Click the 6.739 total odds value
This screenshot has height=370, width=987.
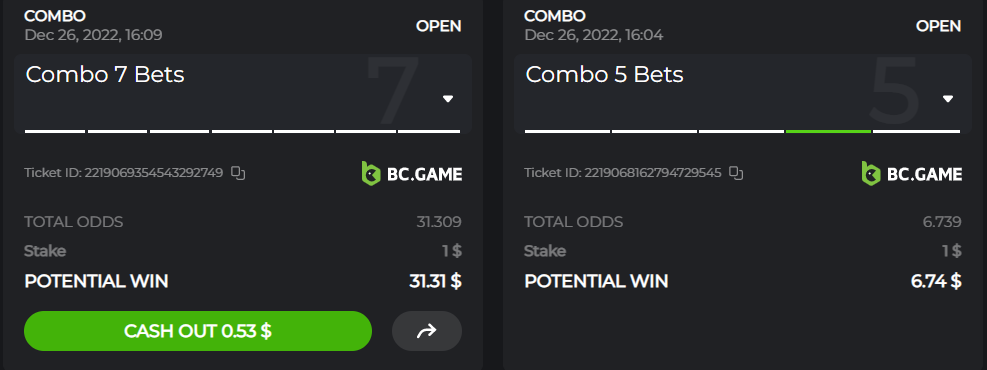tap(942, 222)
